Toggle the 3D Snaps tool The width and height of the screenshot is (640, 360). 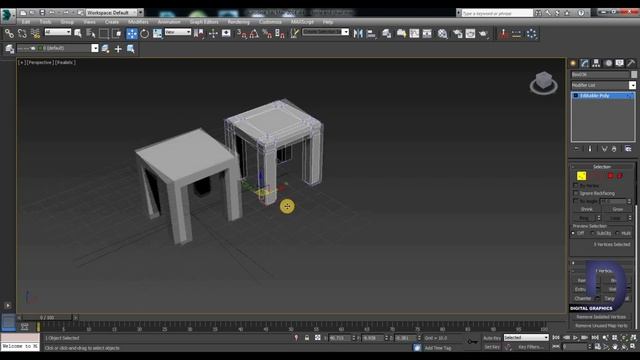click(241, 33)
